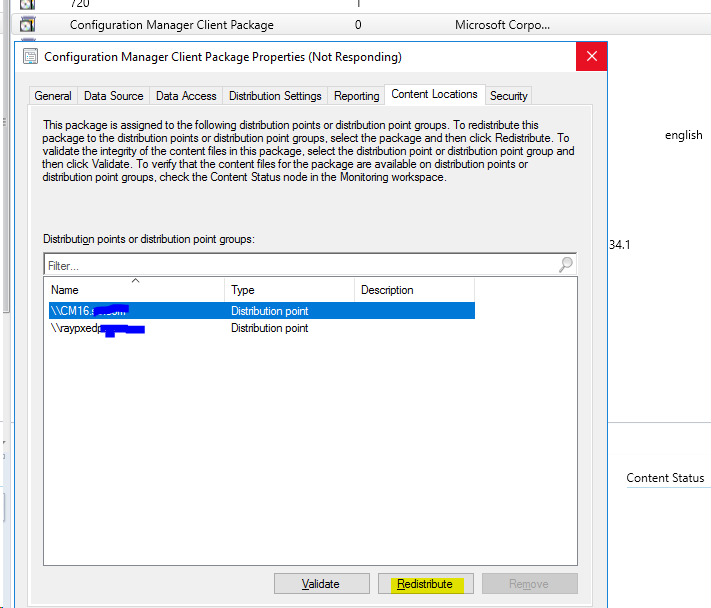This screenshot has height=608, width=711.
Task: Click the Type cell of raypxedp row
Action: pos(269,328)
